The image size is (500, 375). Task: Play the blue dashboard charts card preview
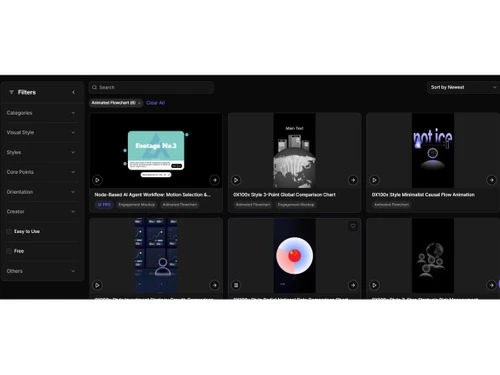coord(97,285)
